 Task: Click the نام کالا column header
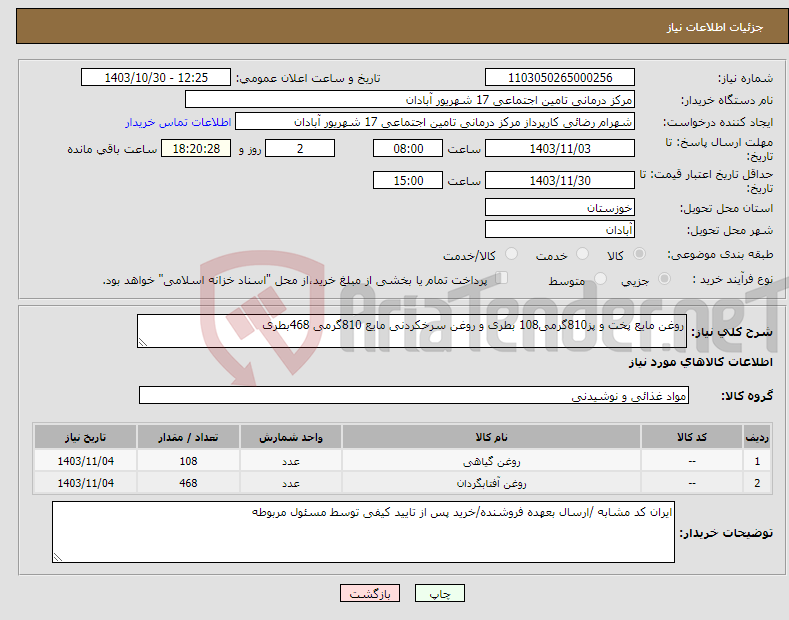click(491, 437)
